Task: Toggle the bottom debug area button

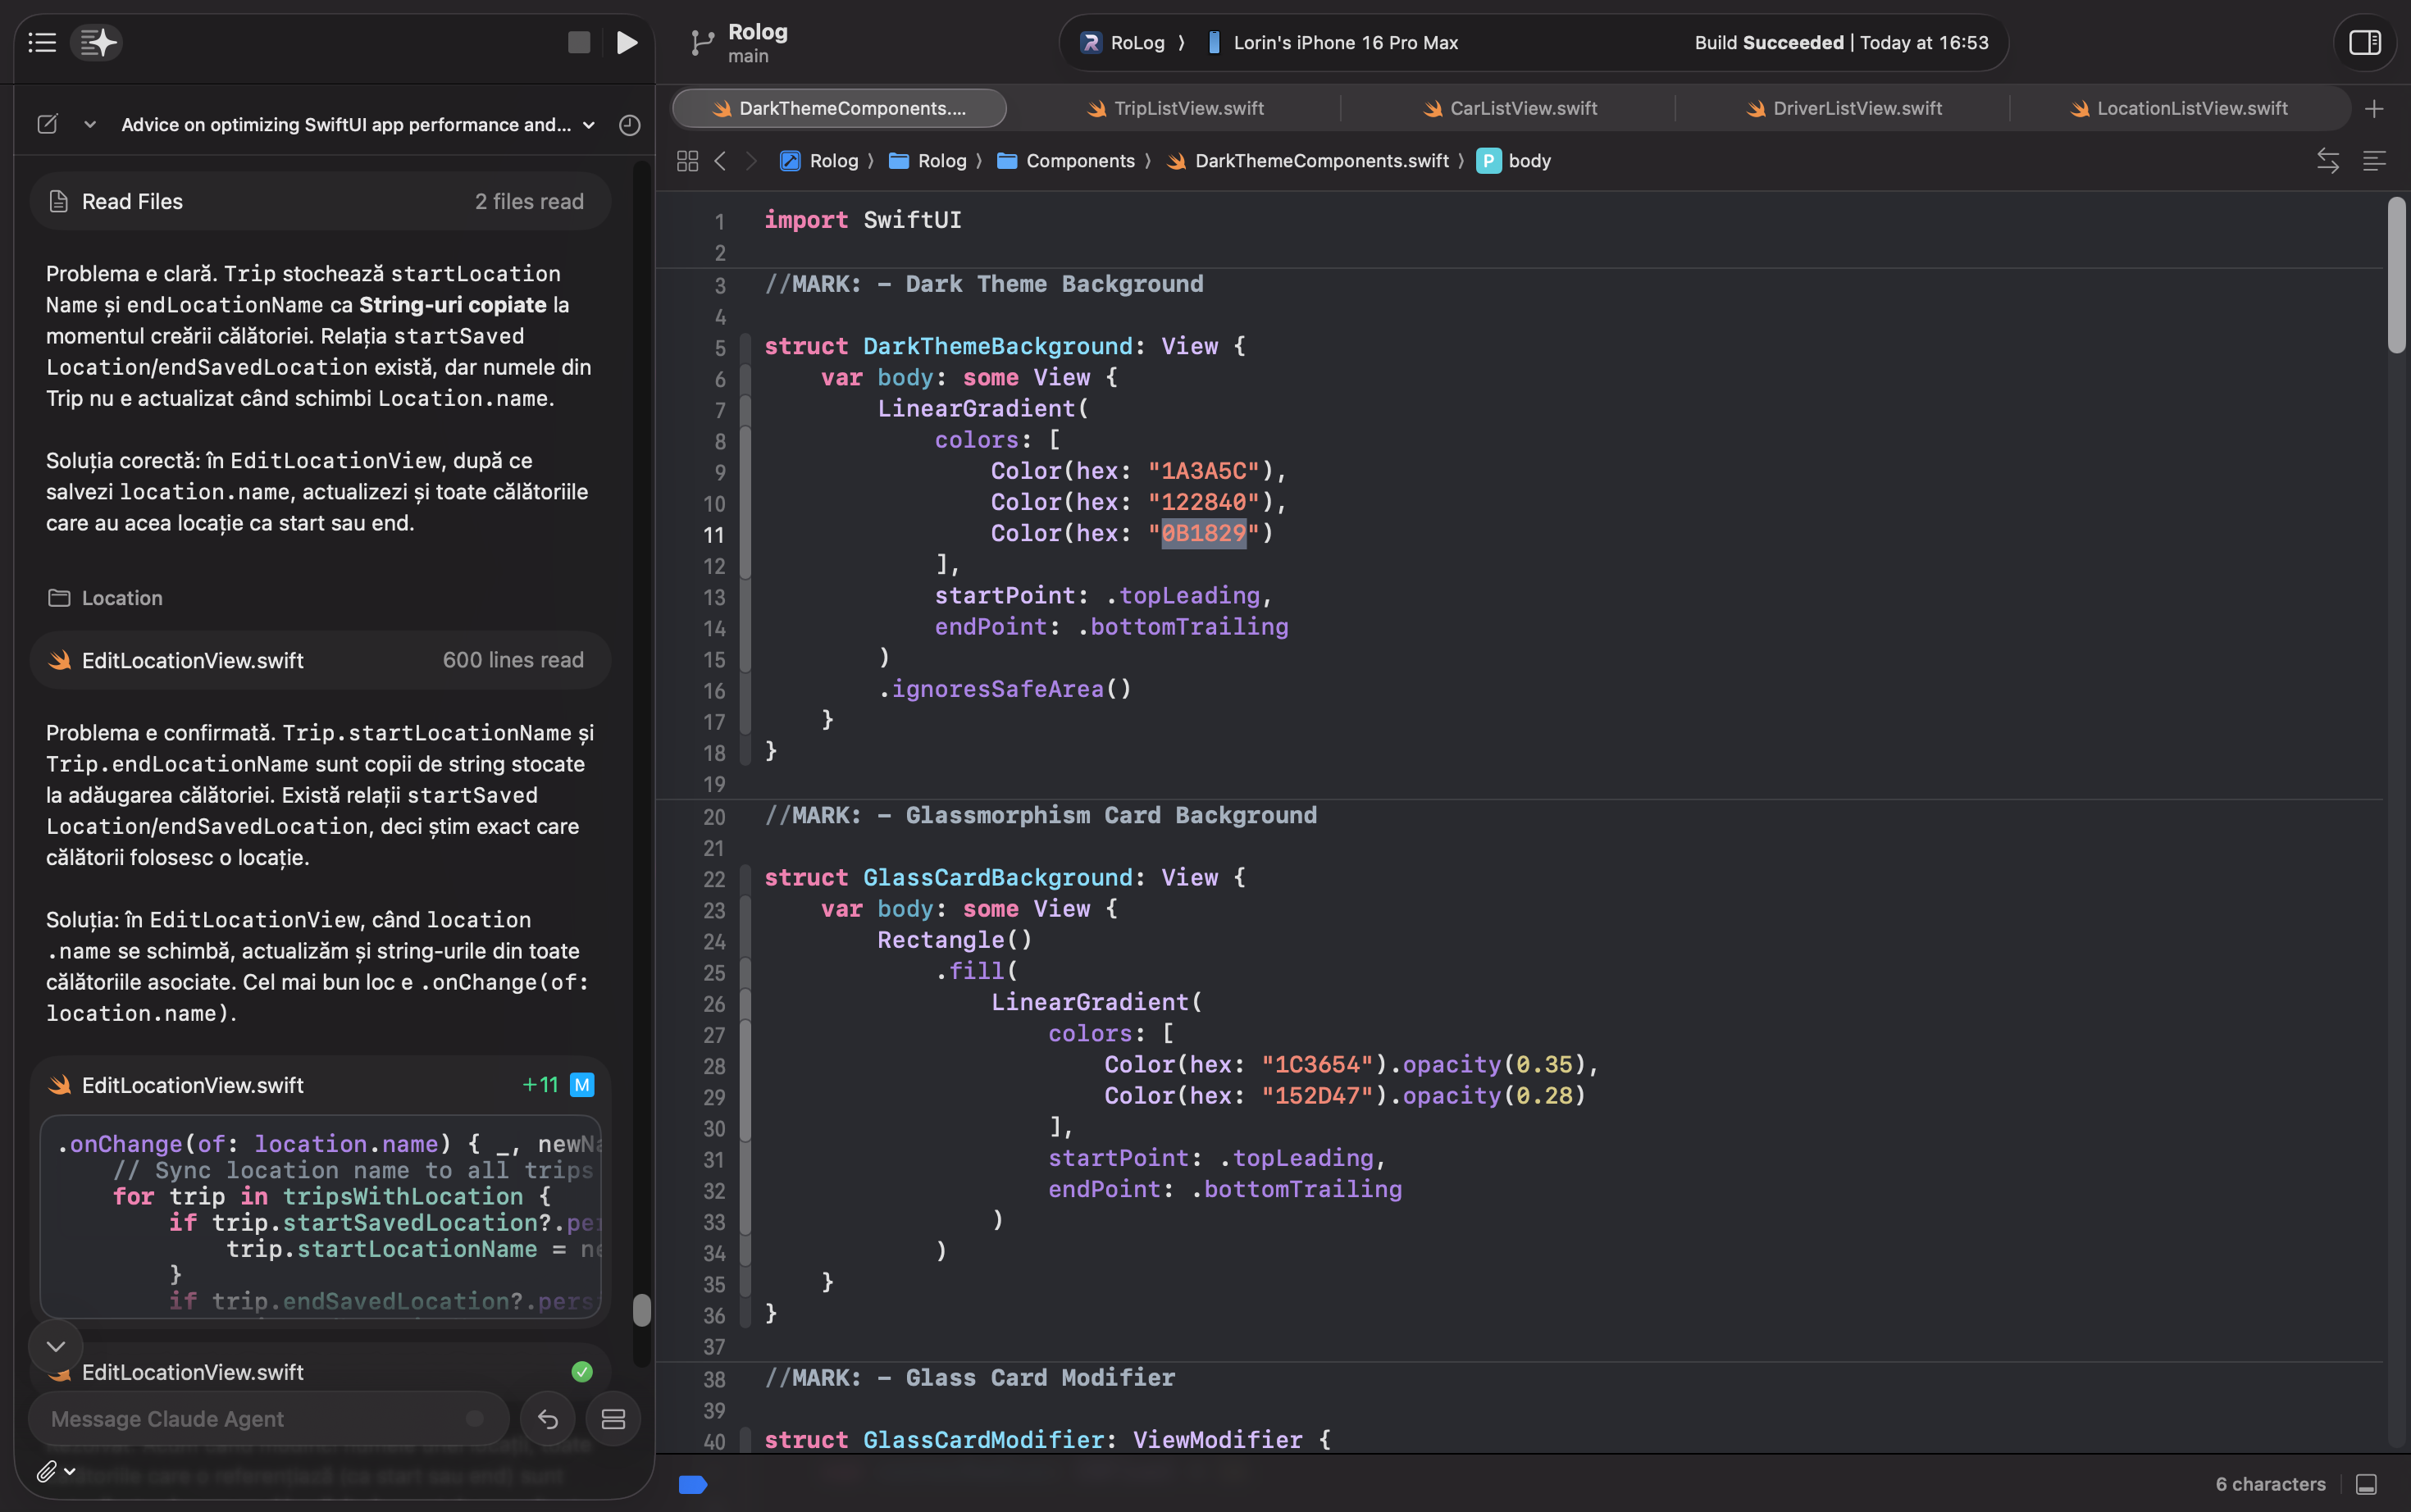Action: 2366,1484
